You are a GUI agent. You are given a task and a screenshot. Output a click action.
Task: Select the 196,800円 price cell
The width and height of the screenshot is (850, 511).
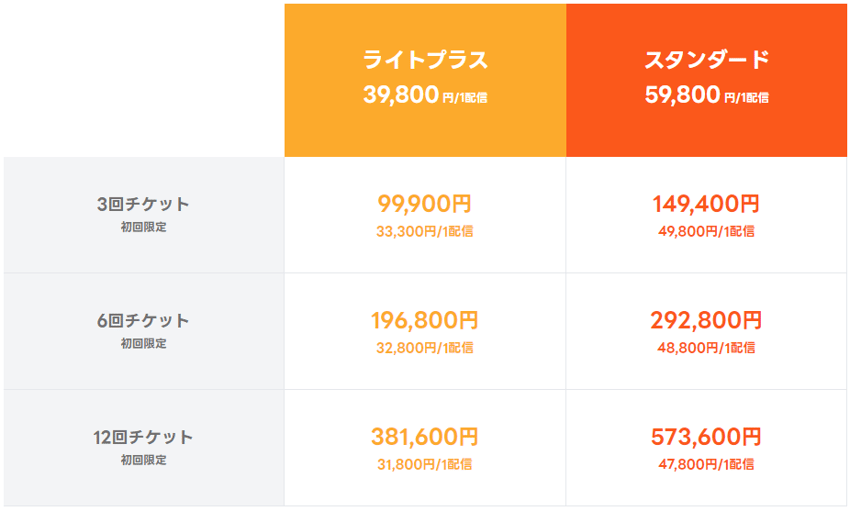(x=425, y=321)
